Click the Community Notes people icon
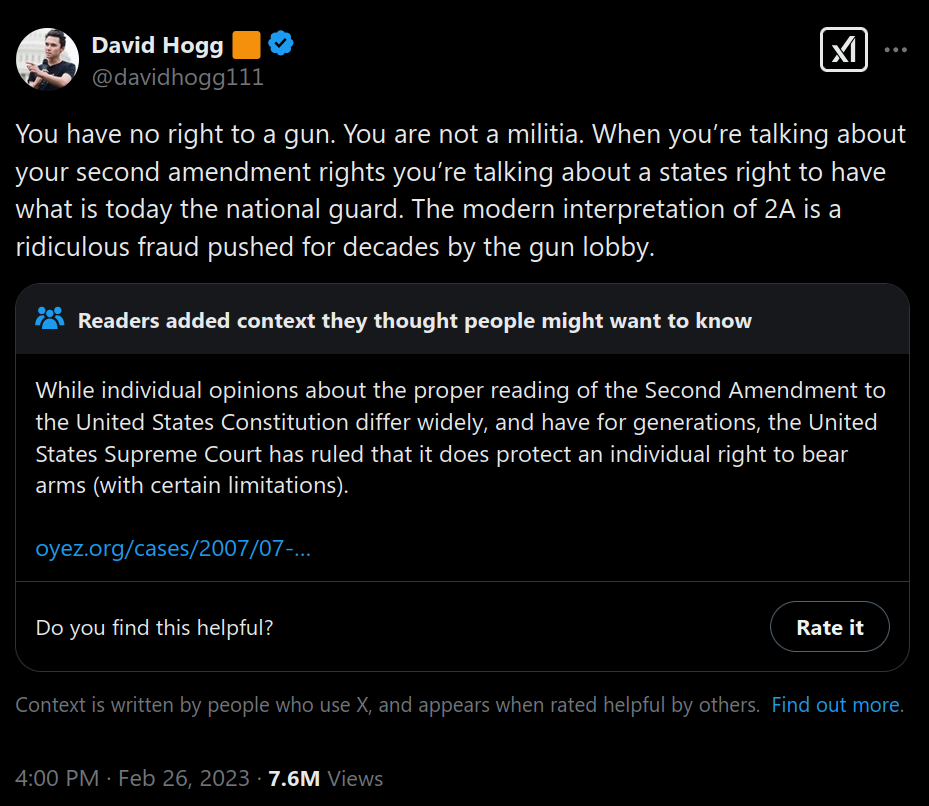The height and width of the screenshot is (806, 929). click(49, 320)
